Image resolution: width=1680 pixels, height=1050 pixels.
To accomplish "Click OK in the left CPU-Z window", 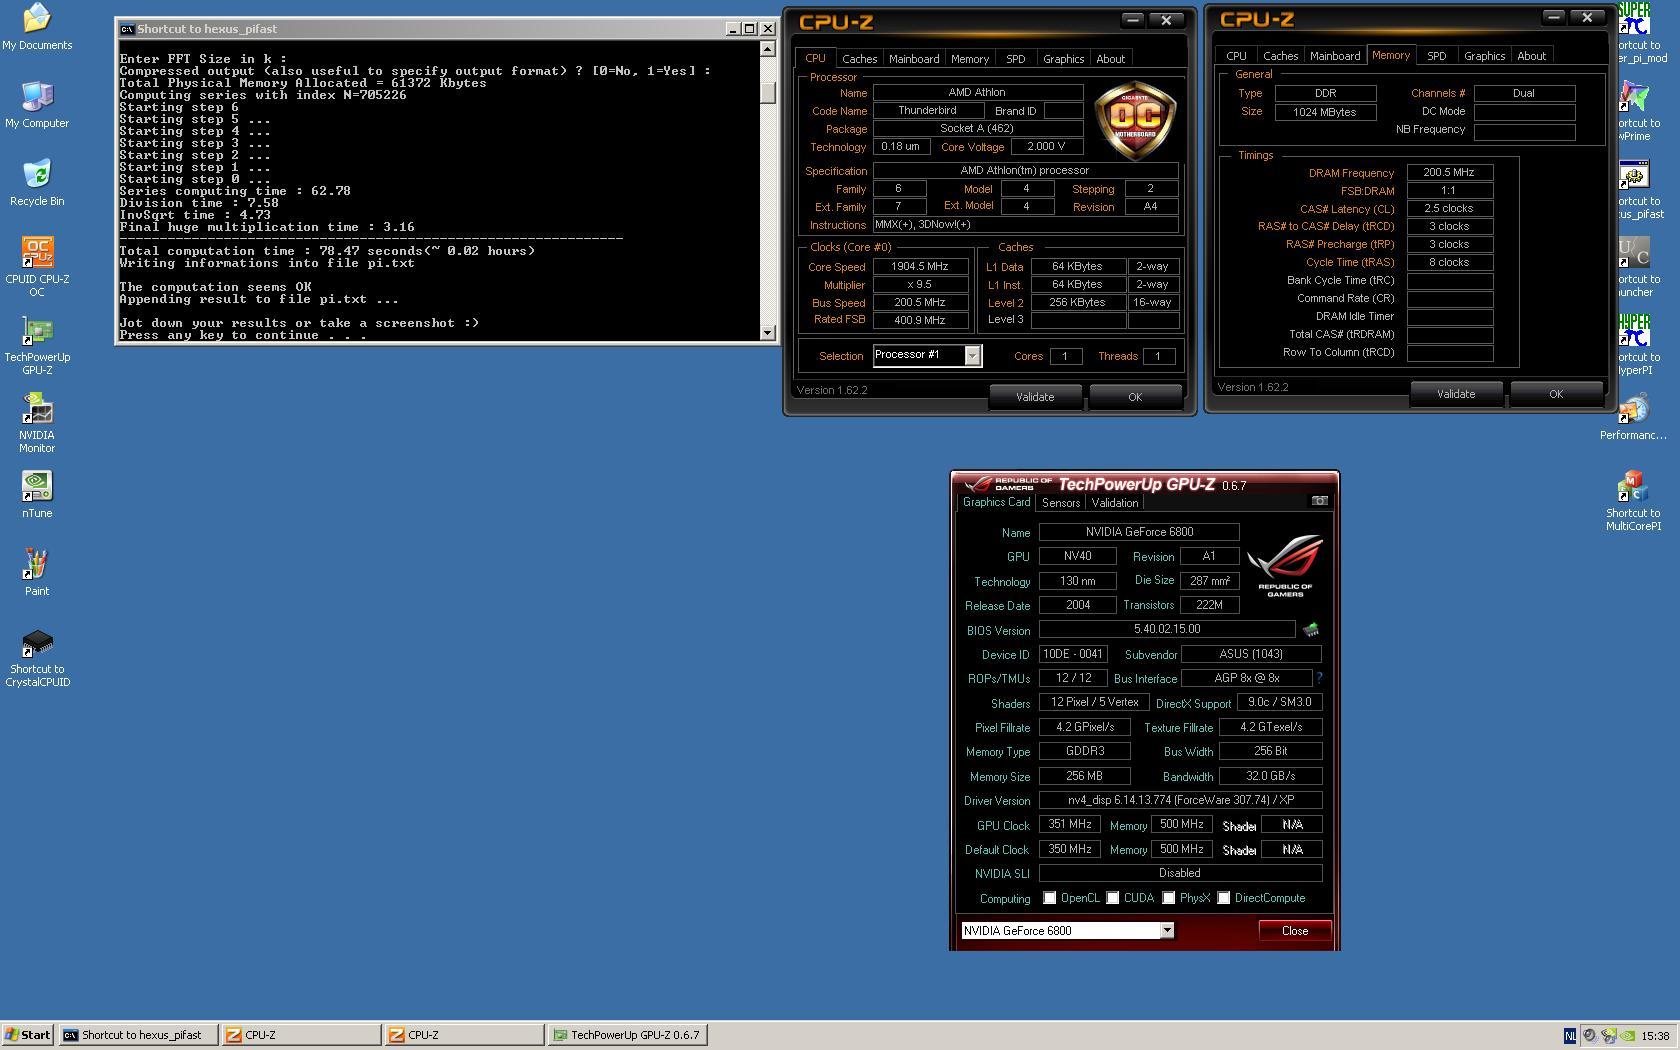I will [x=1135, y=397].
